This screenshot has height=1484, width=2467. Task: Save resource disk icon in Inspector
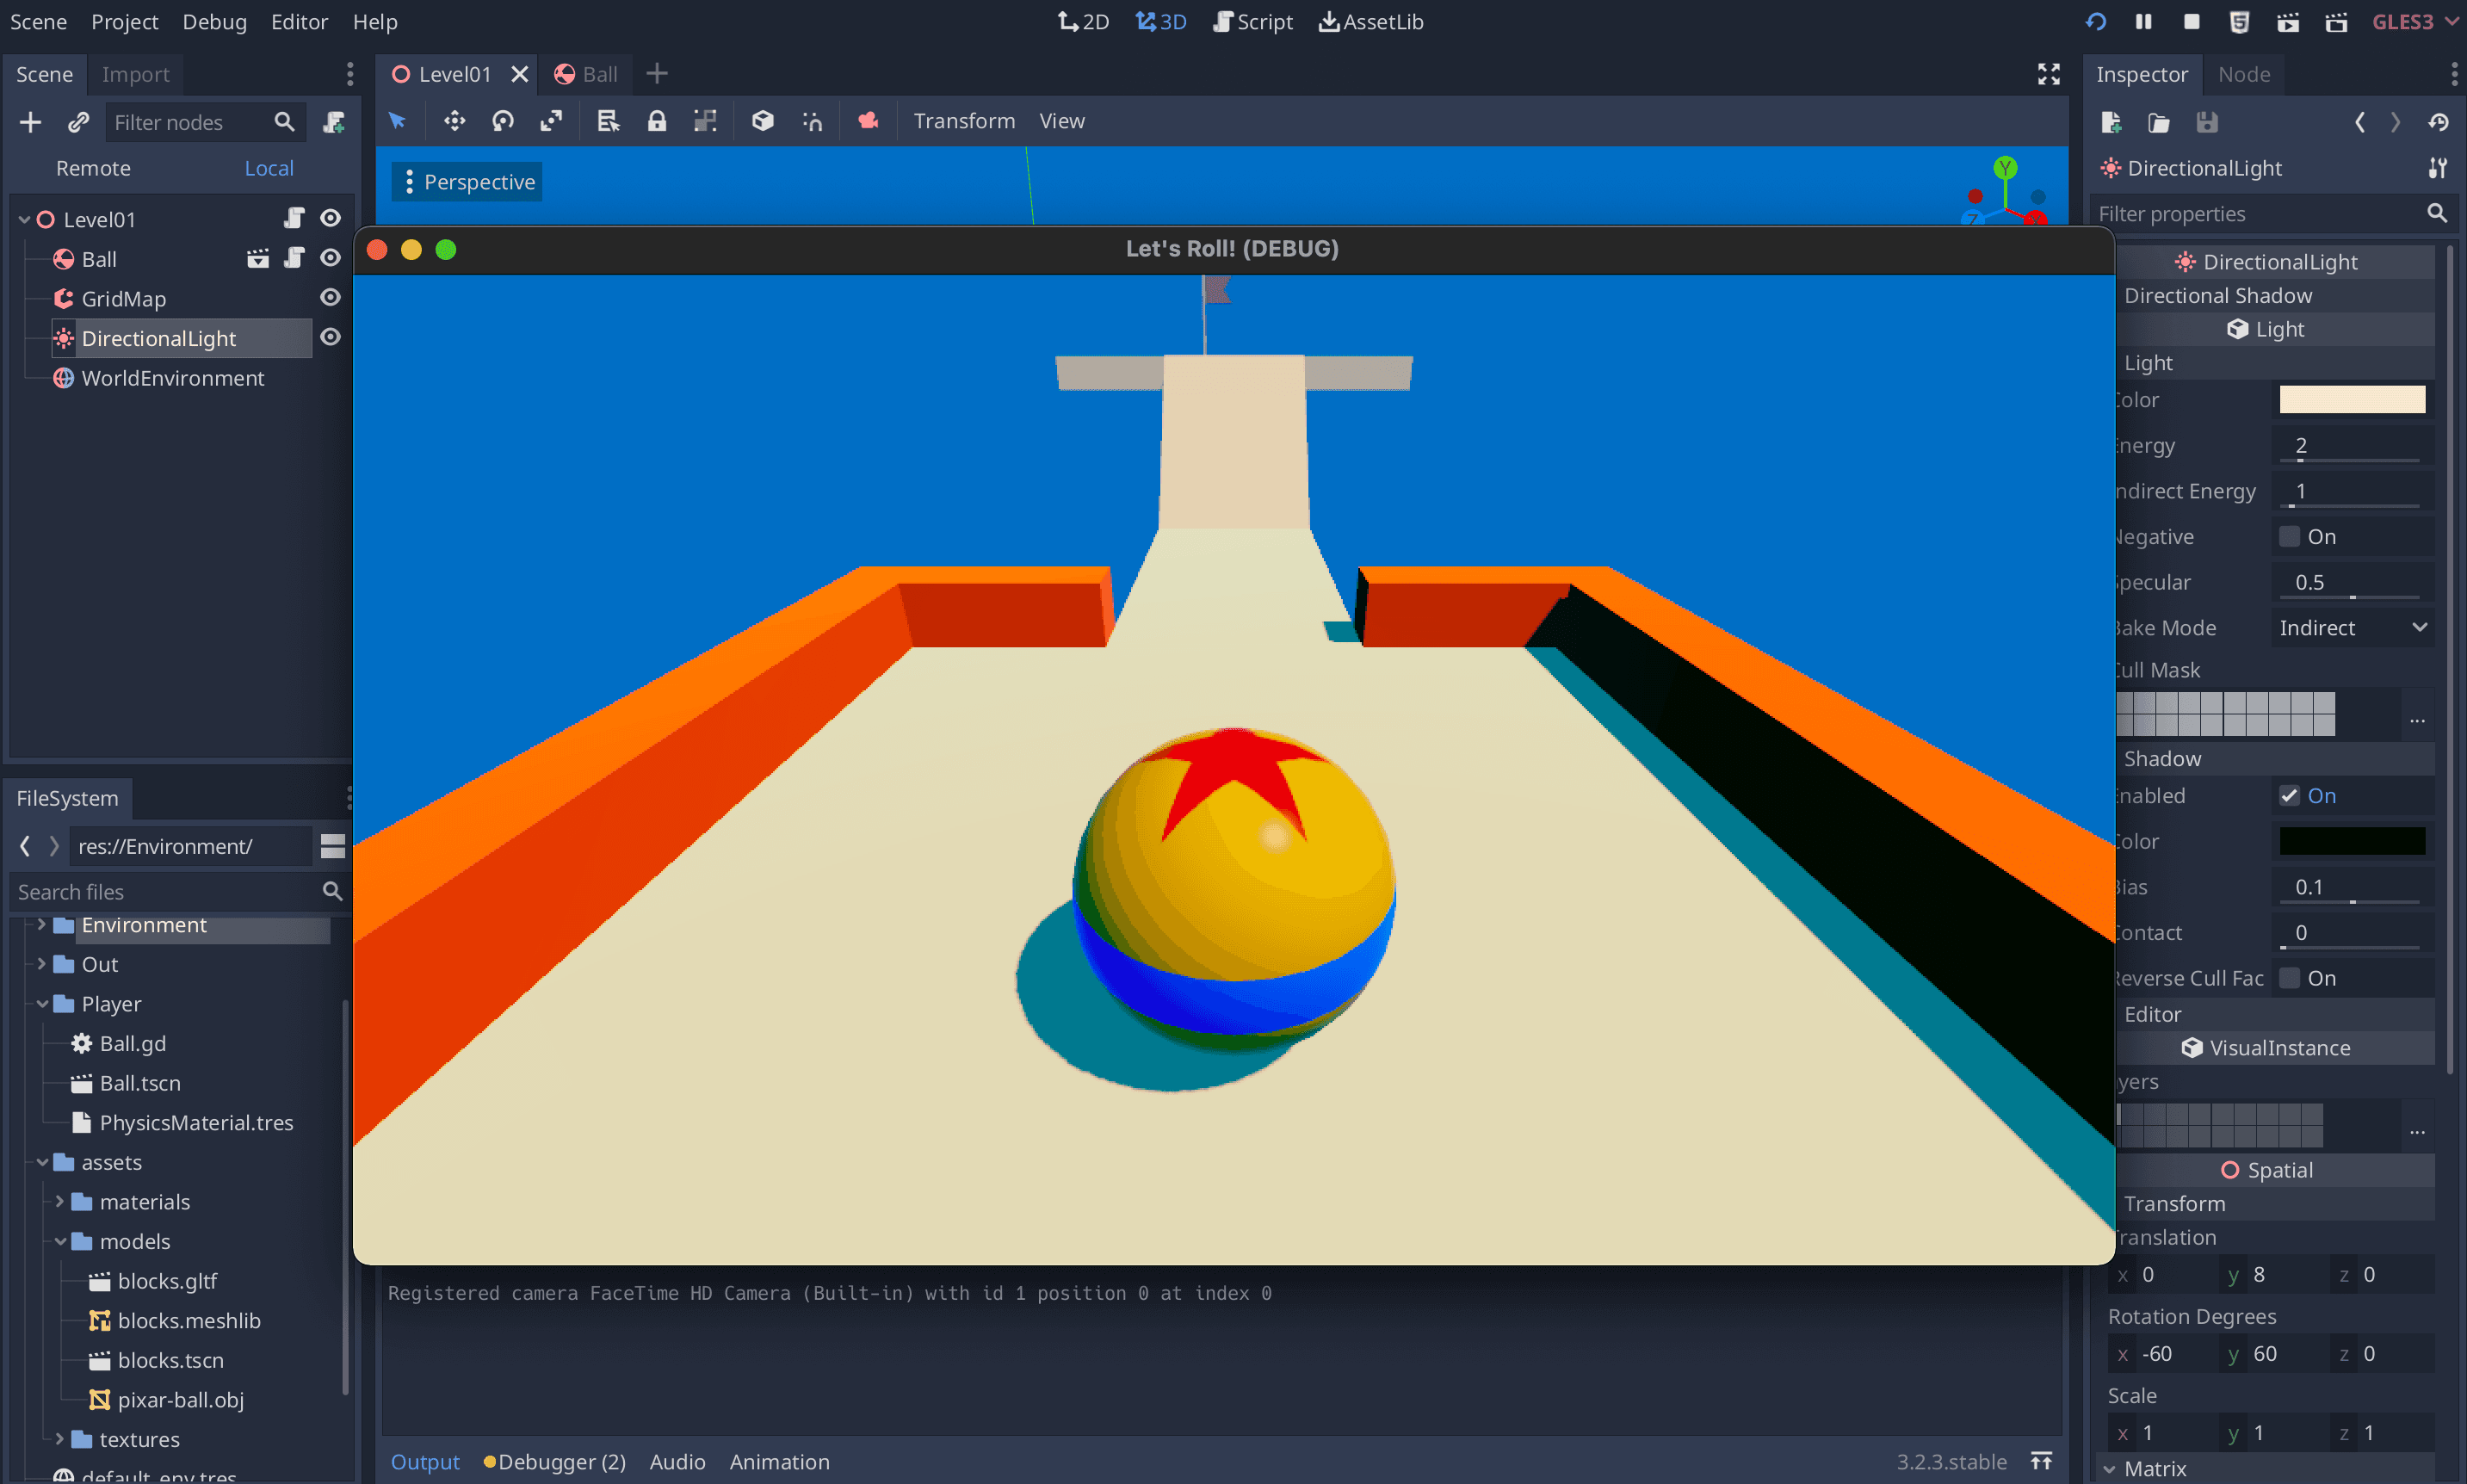click(2207, 122)
